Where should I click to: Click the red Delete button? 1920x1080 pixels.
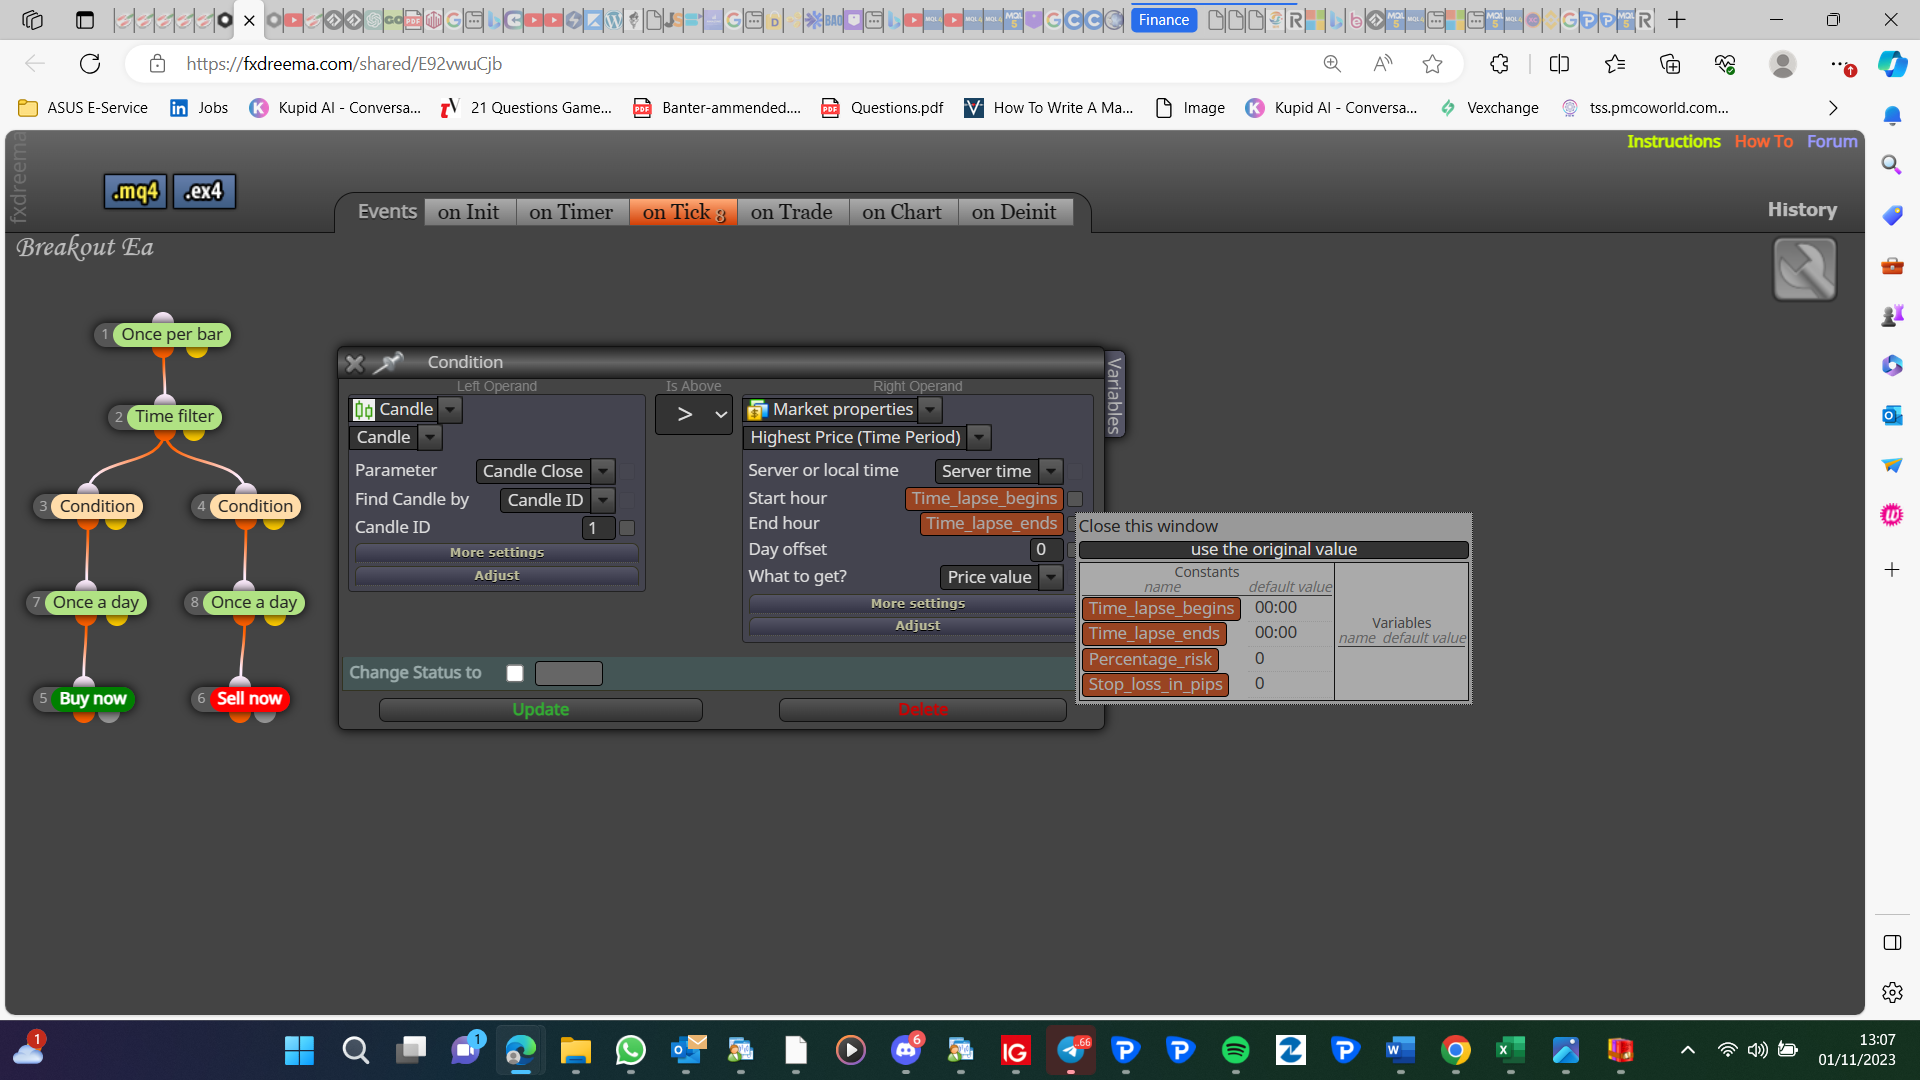point(922,710)
